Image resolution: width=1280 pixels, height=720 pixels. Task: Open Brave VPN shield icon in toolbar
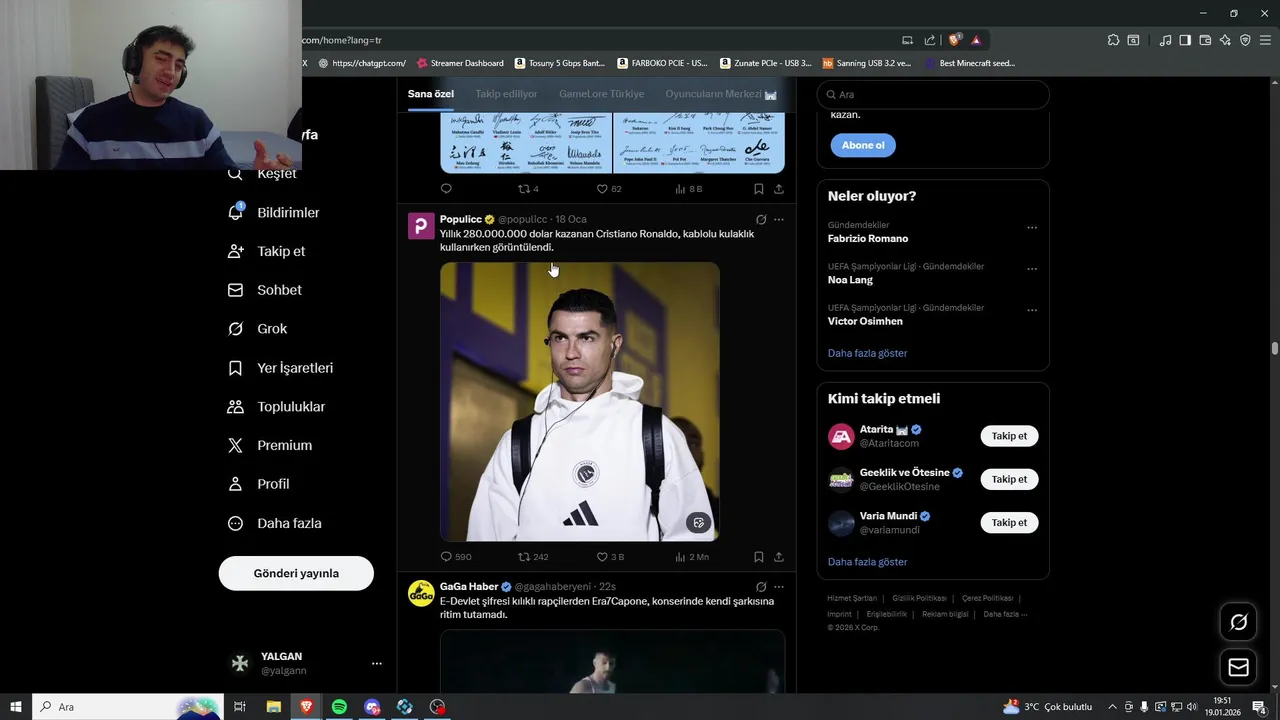[x=1245, y=40]
